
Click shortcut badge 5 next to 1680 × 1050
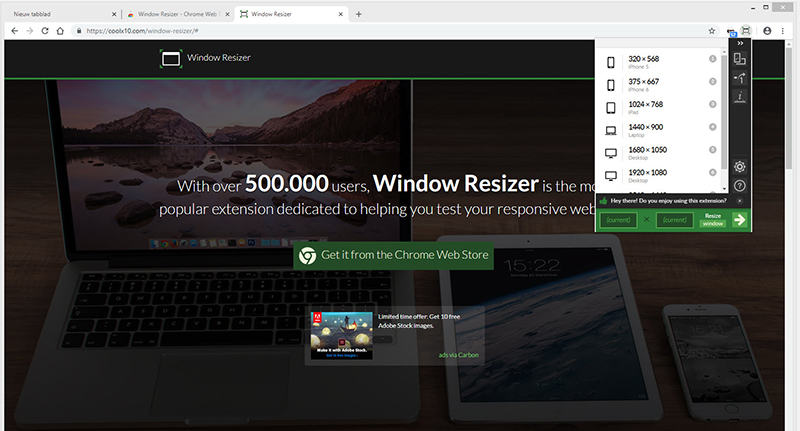coord(713,149)
